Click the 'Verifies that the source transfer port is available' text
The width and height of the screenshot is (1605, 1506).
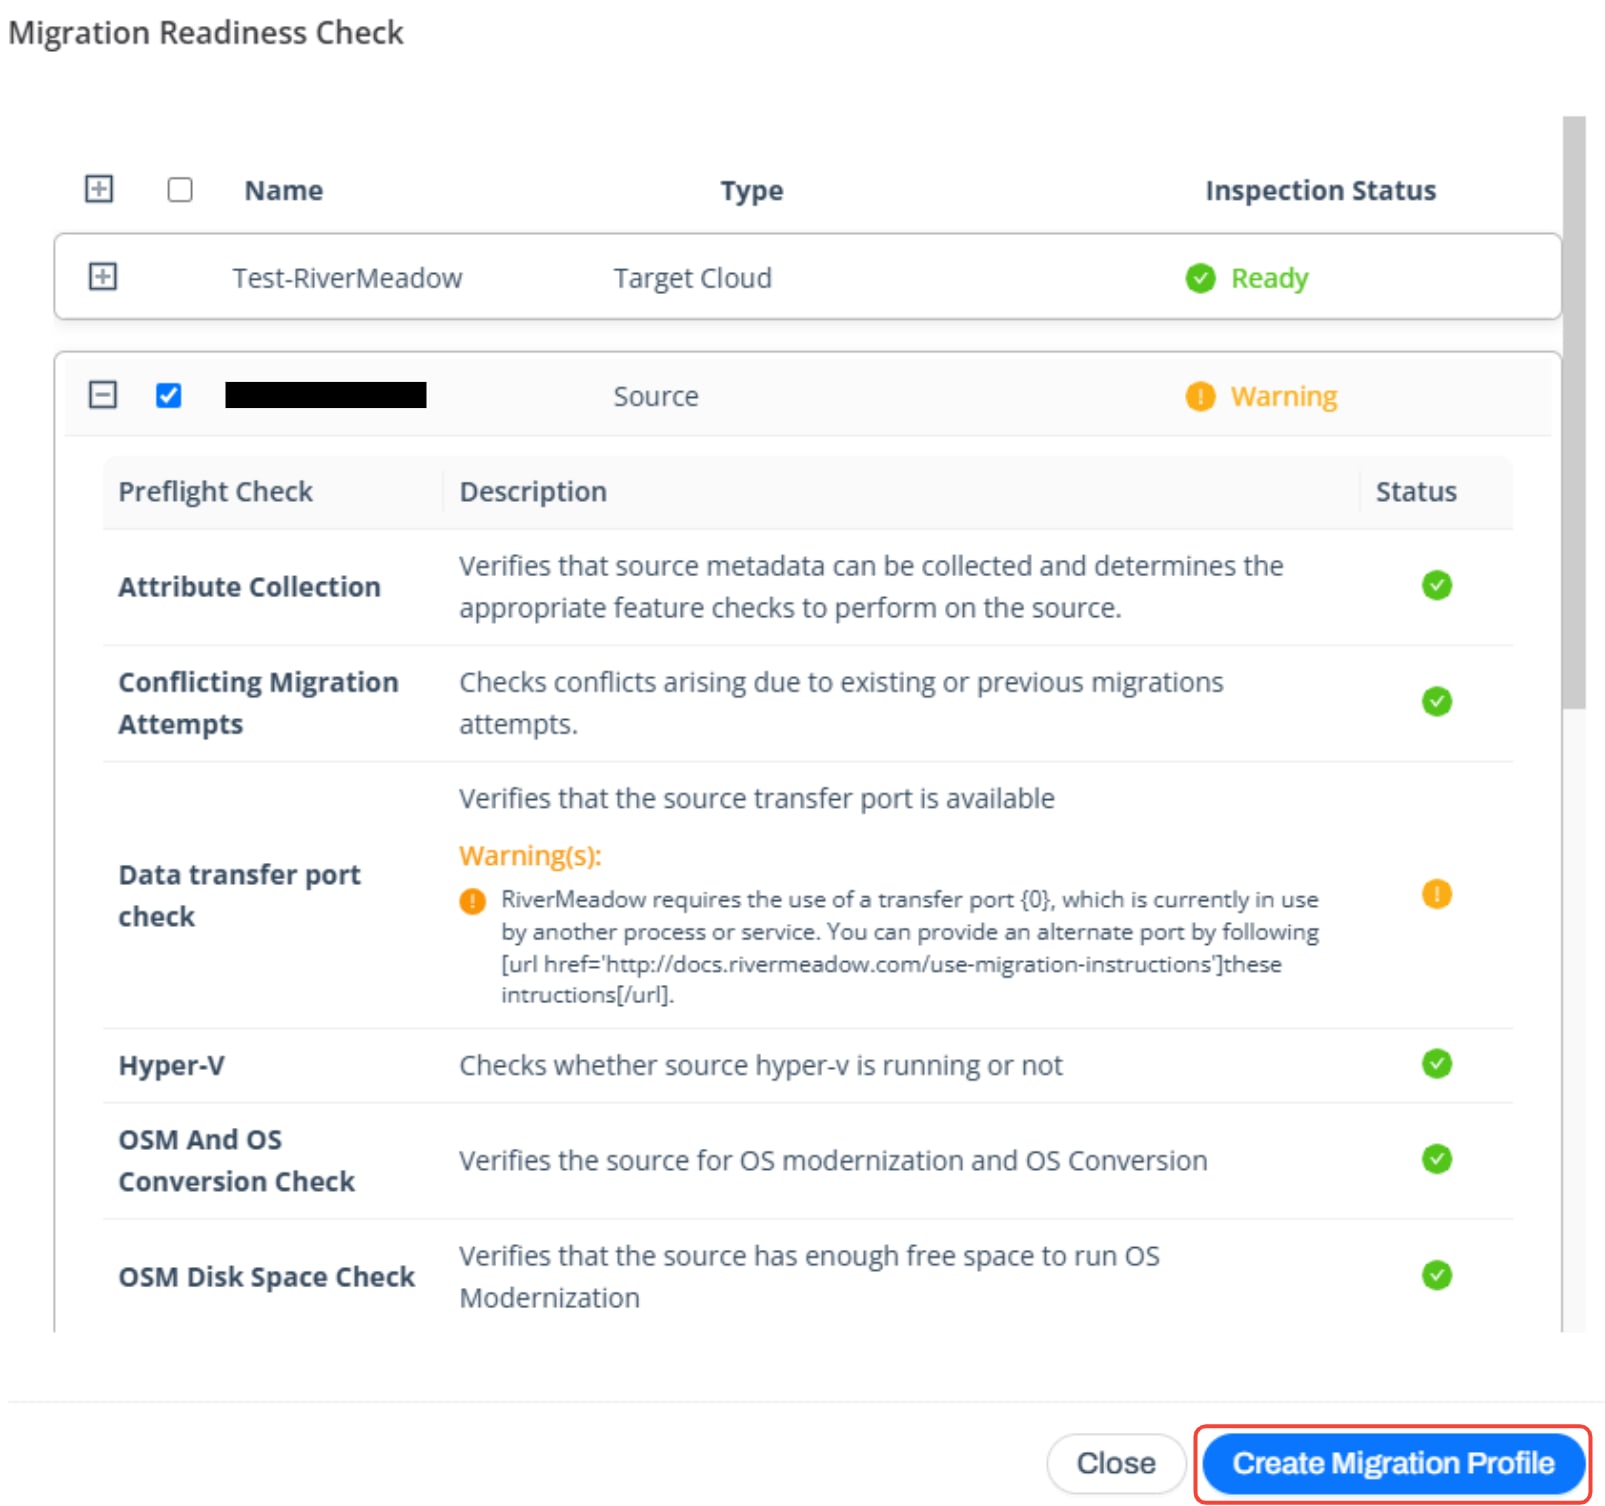click(x=756, y=798)
